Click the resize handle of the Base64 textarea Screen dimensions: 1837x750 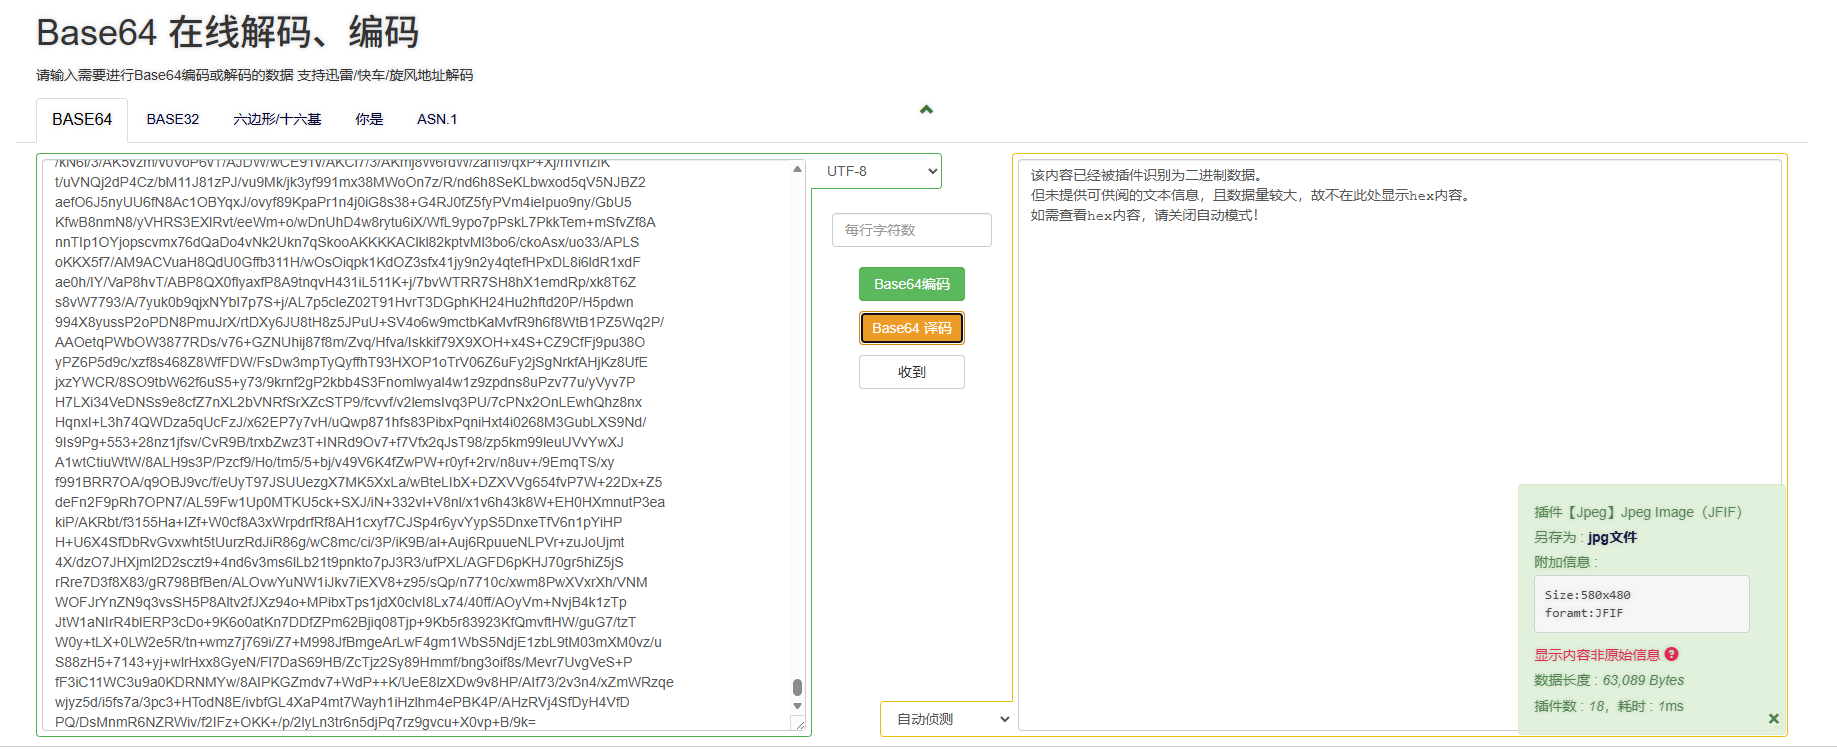click(x=799, y=724)
